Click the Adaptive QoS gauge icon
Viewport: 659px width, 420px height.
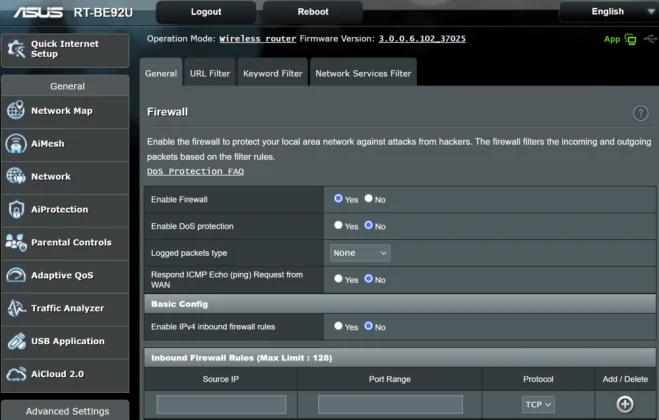click(x=16, y=275)
